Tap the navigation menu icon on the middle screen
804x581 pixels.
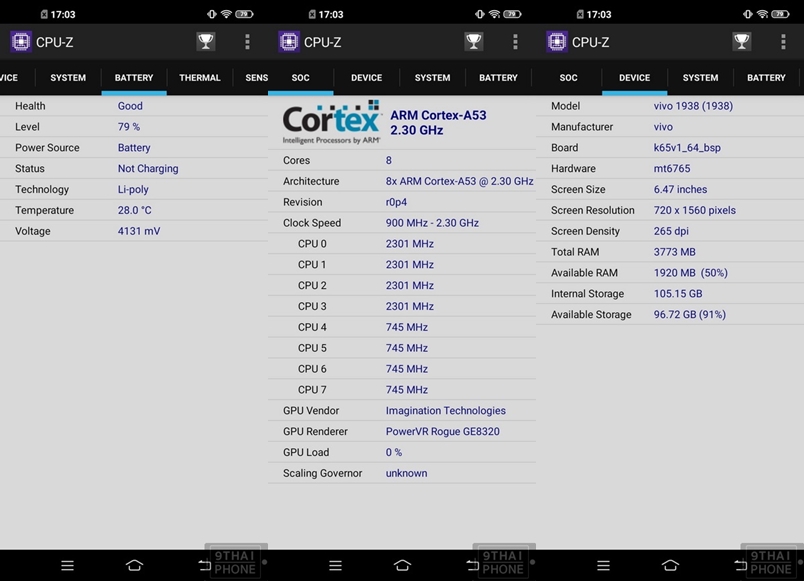(x=335, y=565)
